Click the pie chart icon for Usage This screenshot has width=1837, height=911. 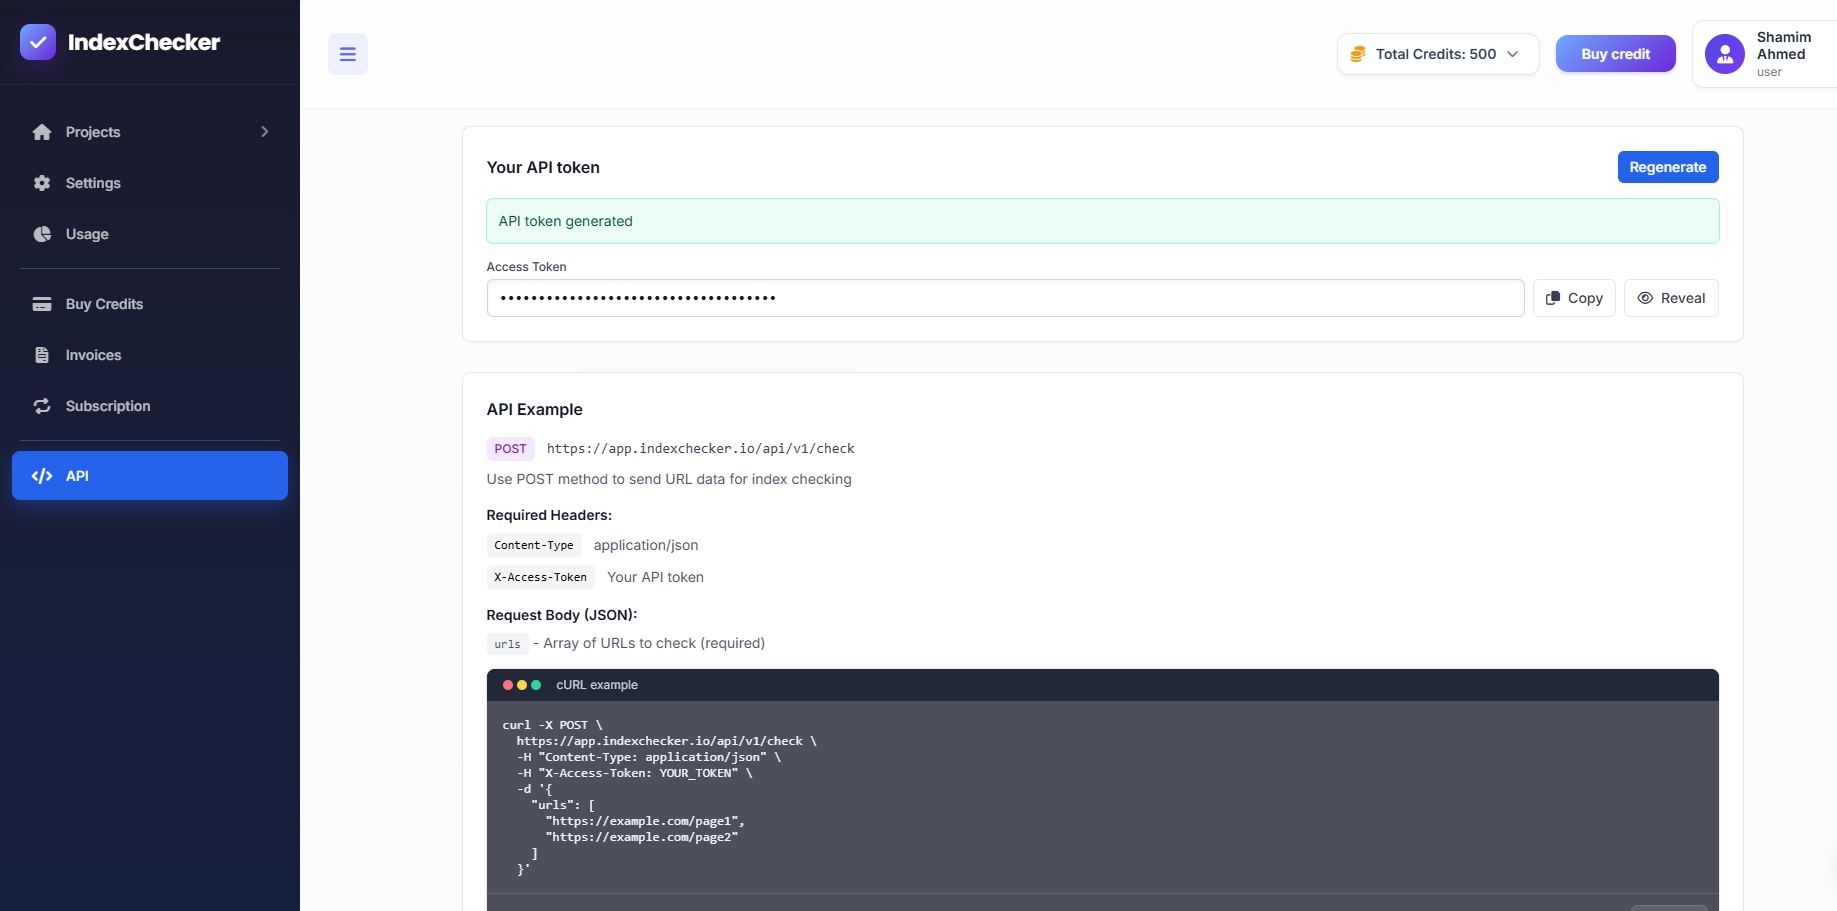click(42, 234)
